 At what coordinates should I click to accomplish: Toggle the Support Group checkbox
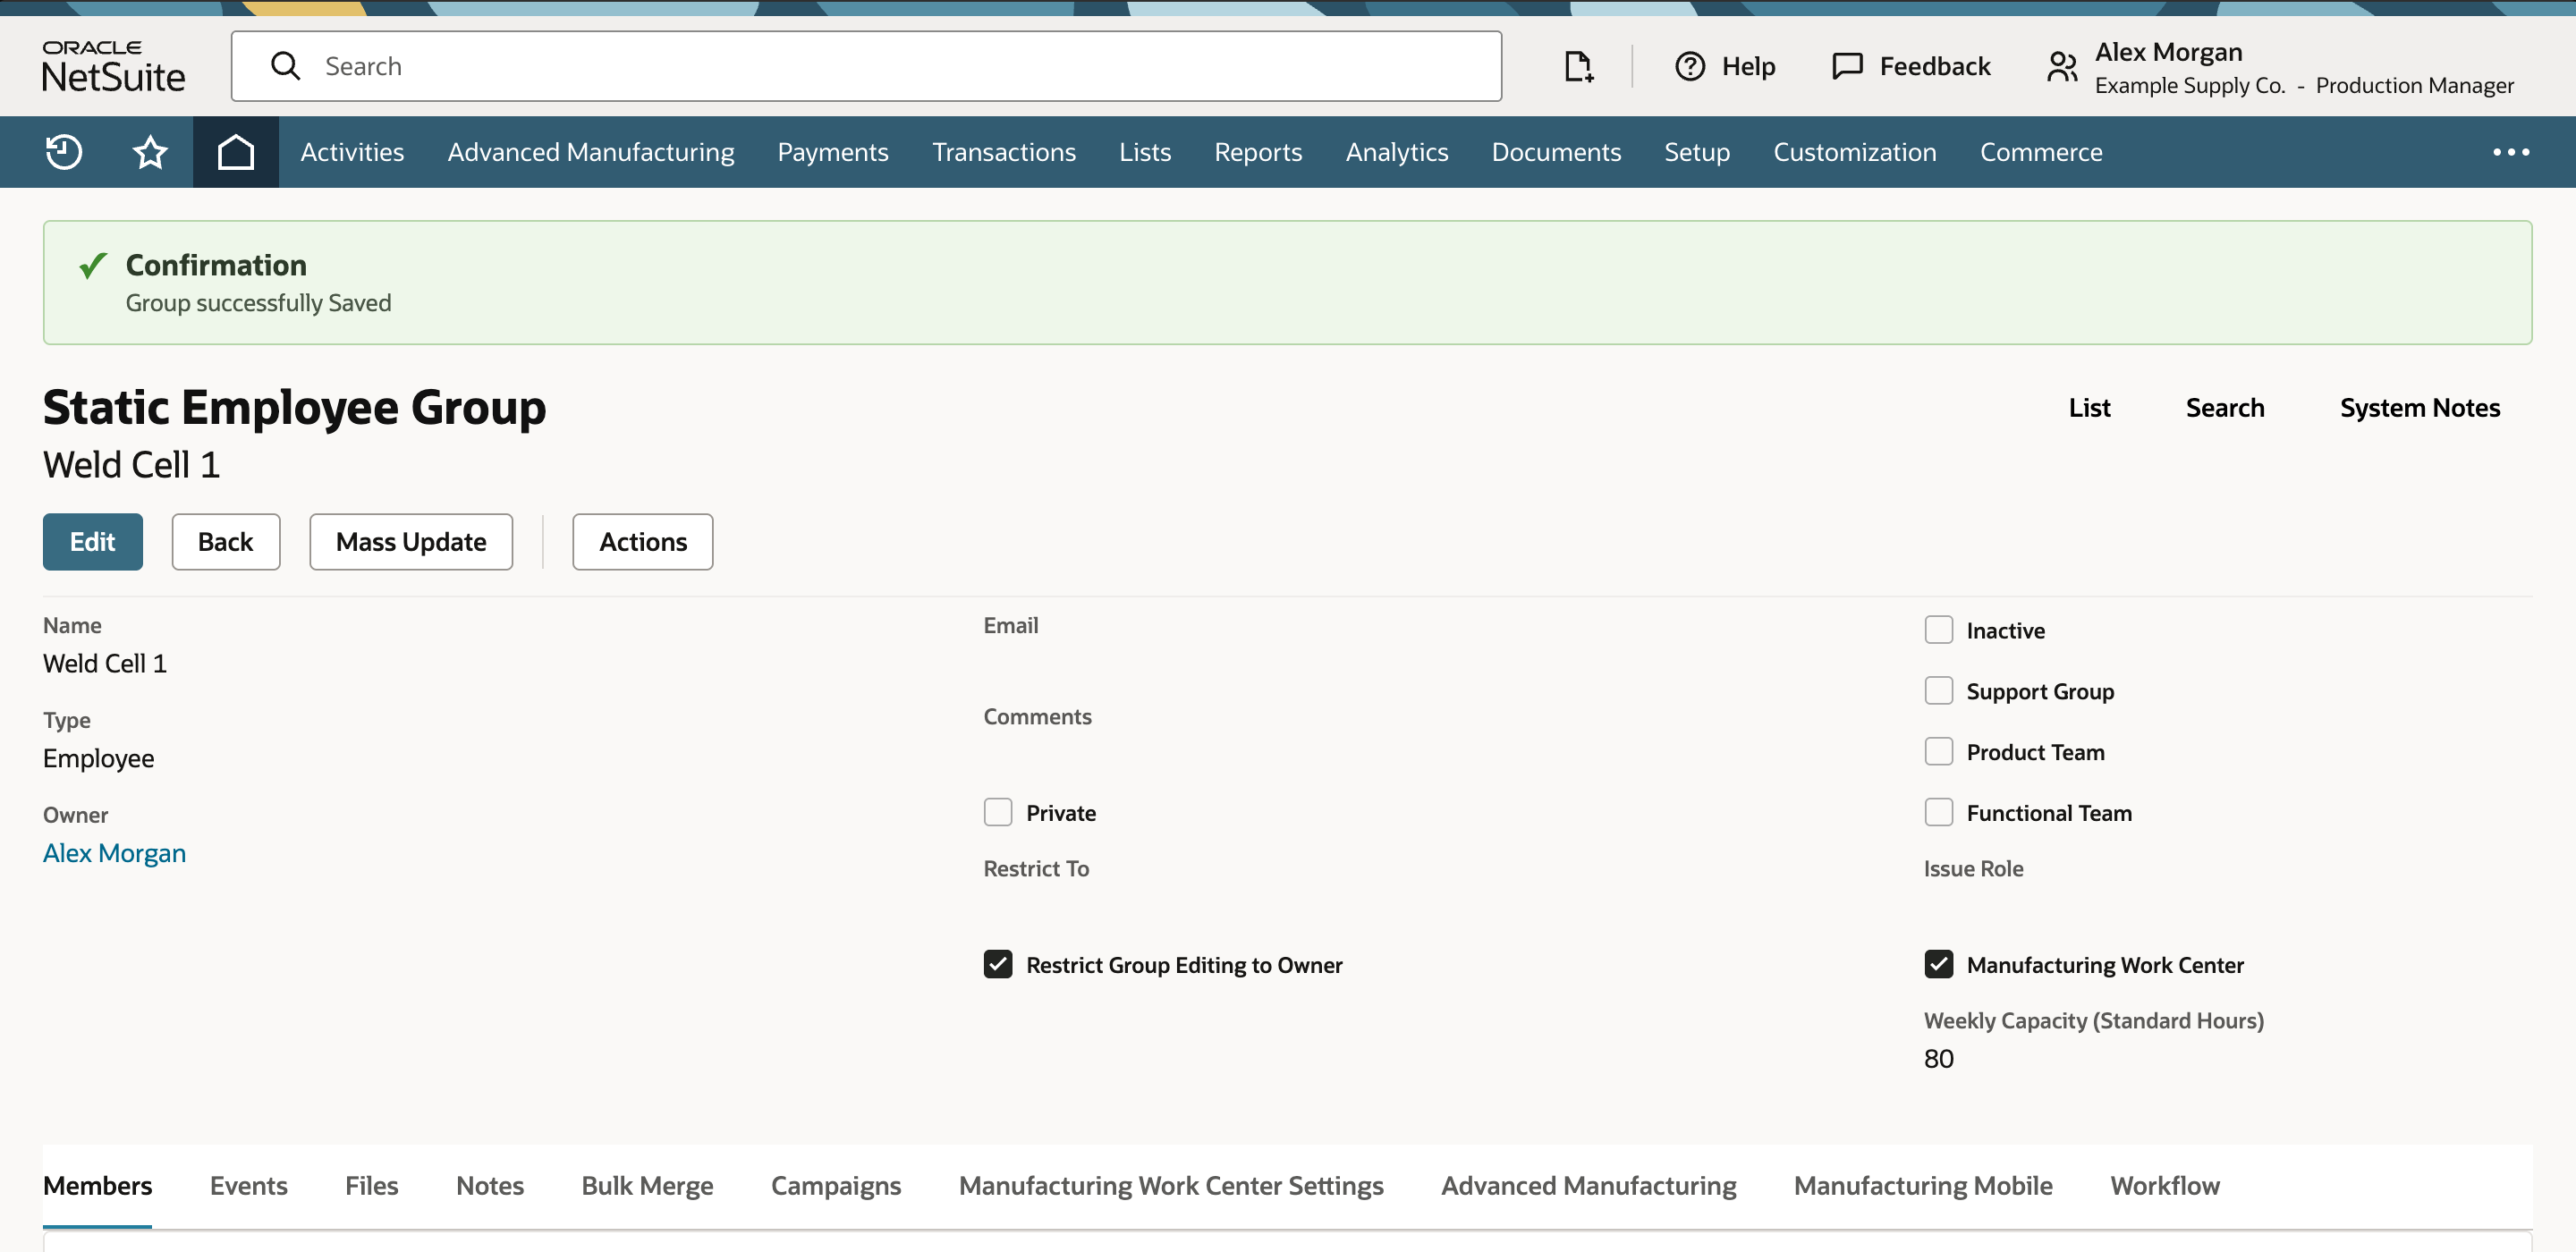click(1938, 691)
